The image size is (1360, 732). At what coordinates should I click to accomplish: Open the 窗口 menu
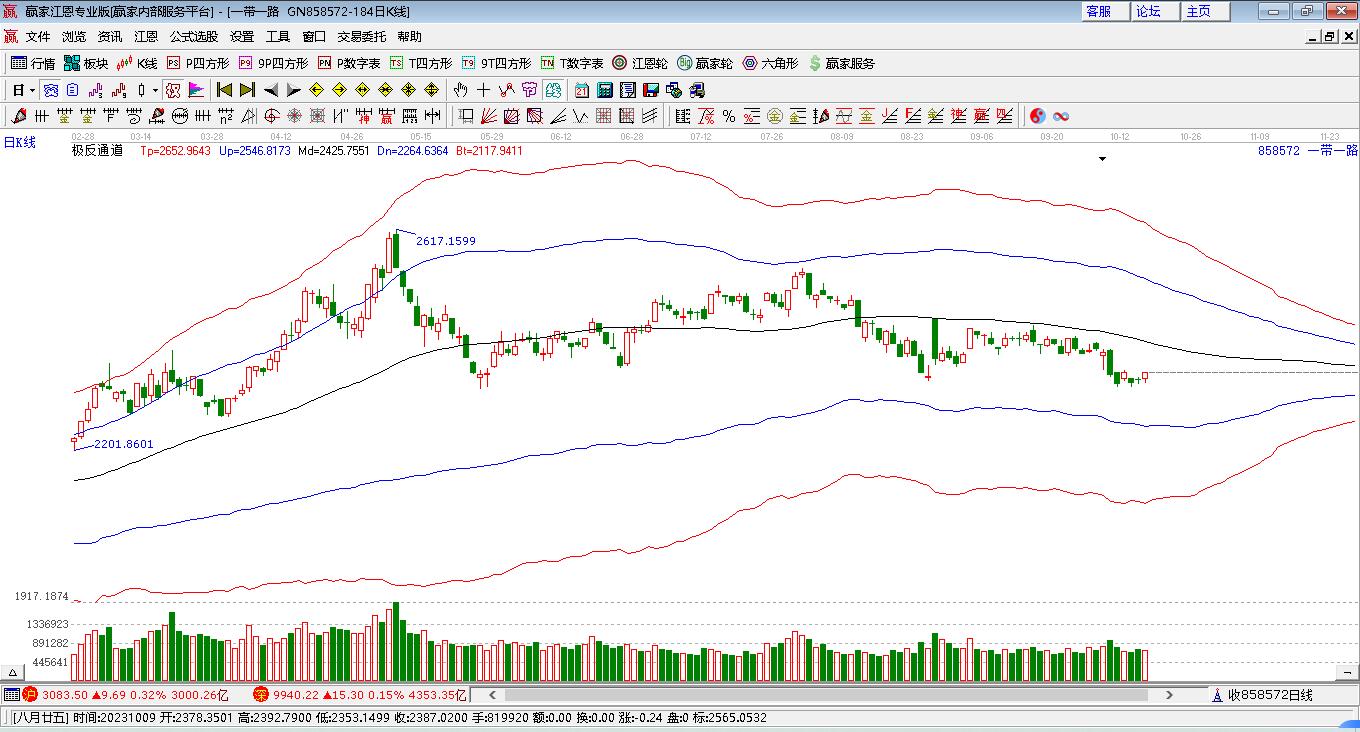point(314,37)
